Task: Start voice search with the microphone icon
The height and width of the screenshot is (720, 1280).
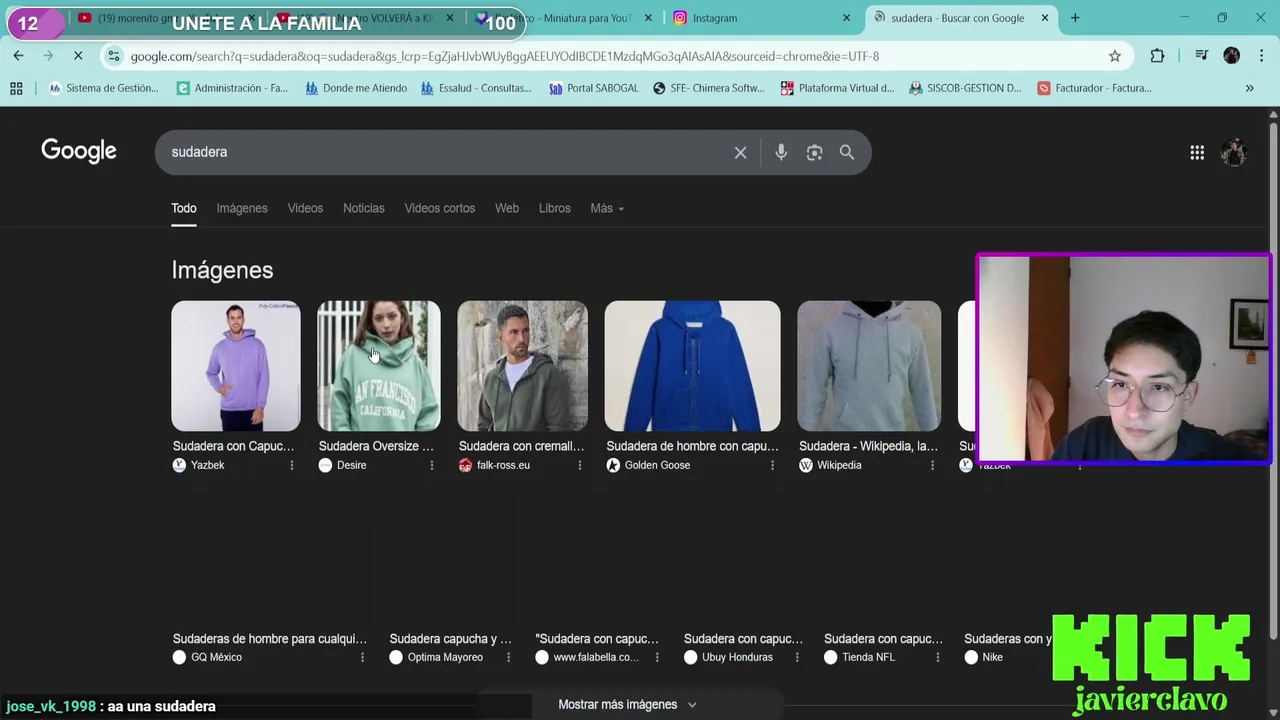Action: (x=781, y=152)
